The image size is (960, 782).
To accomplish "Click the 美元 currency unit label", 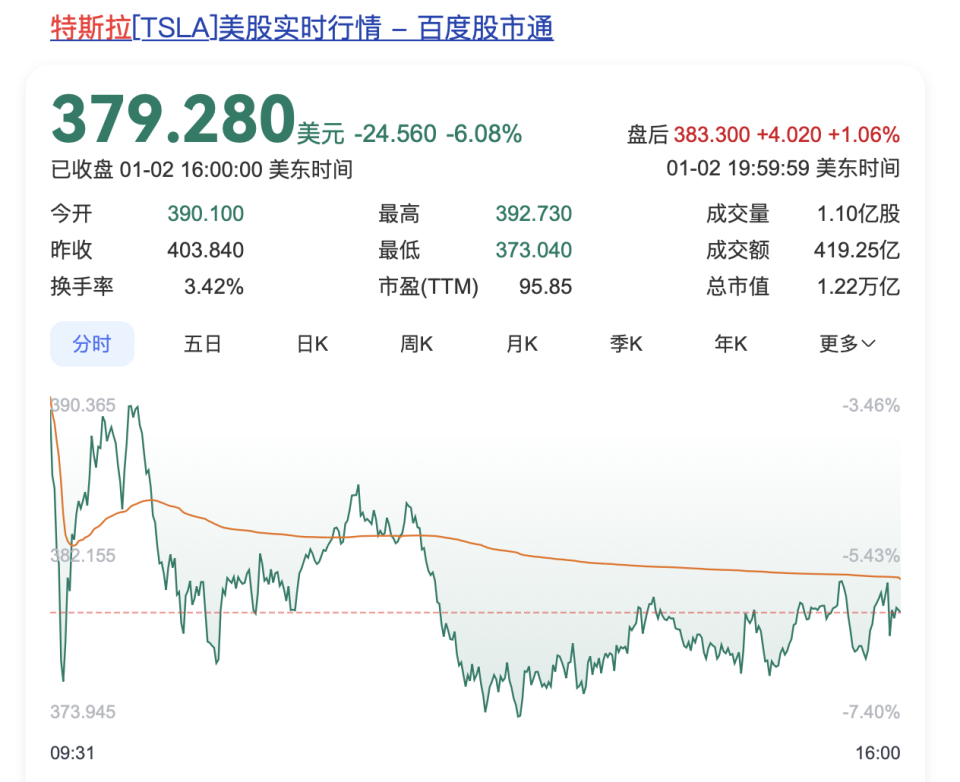I will pyautogui.click(x=321, y=134).
